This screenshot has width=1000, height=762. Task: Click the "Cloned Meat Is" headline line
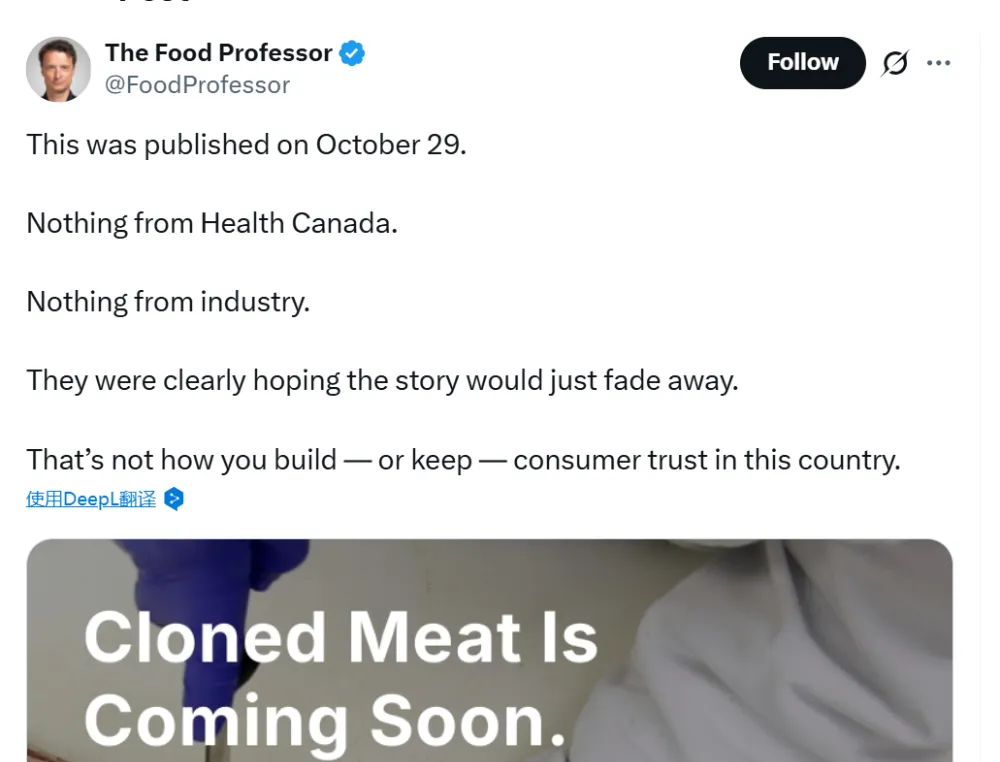coord(340,638)
